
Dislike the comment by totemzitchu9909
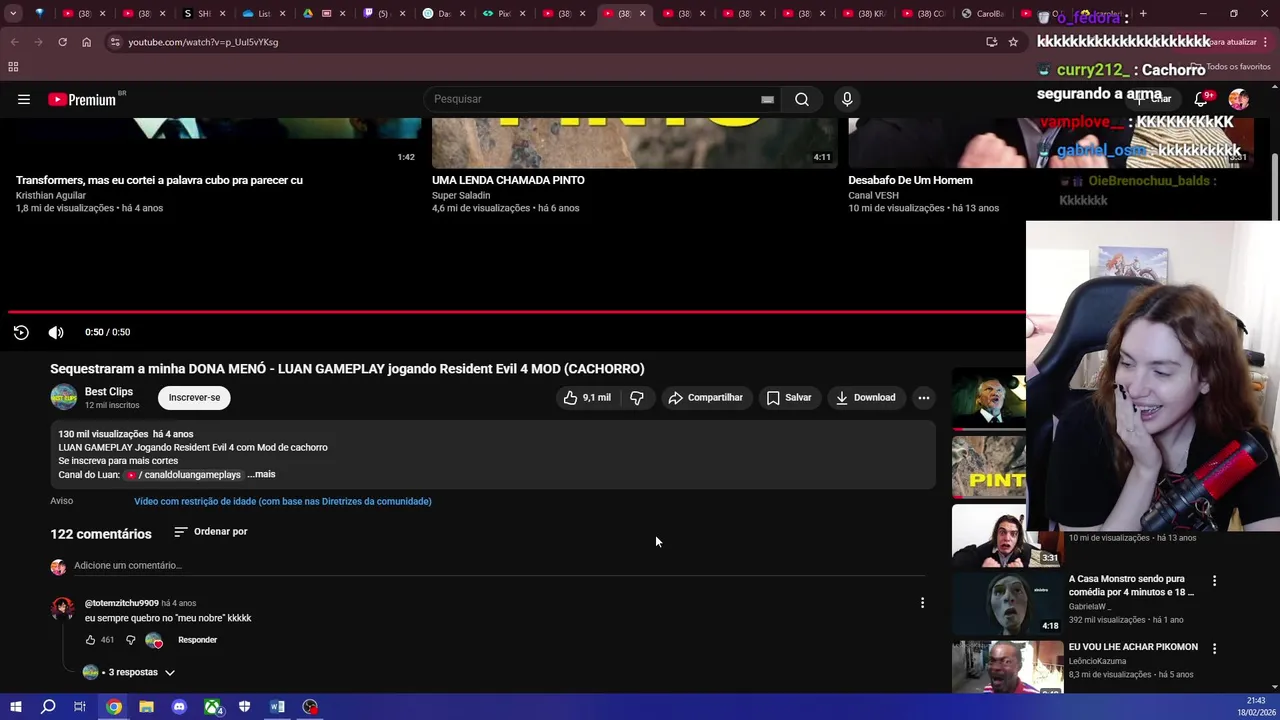pos(130,640)
